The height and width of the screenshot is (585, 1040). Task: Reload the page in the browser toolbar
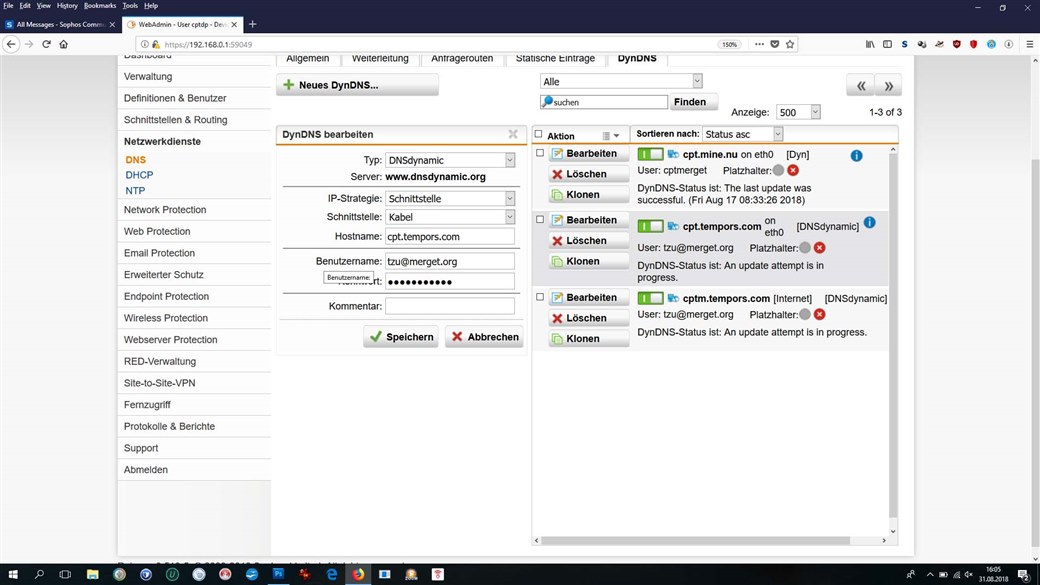[x=46, y=44]
